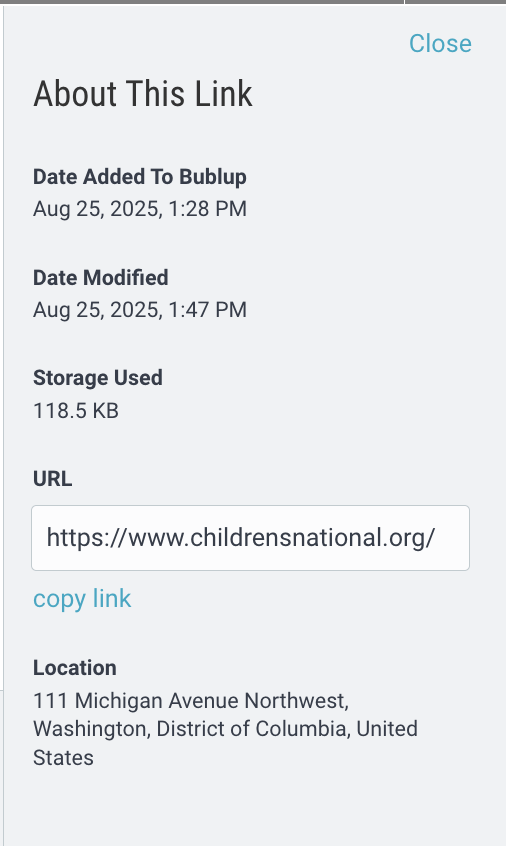Select the 1:28 PM date added timestamp
This screenshot has height=846, width=506.
pyautogui.click(x=140, y=209)
